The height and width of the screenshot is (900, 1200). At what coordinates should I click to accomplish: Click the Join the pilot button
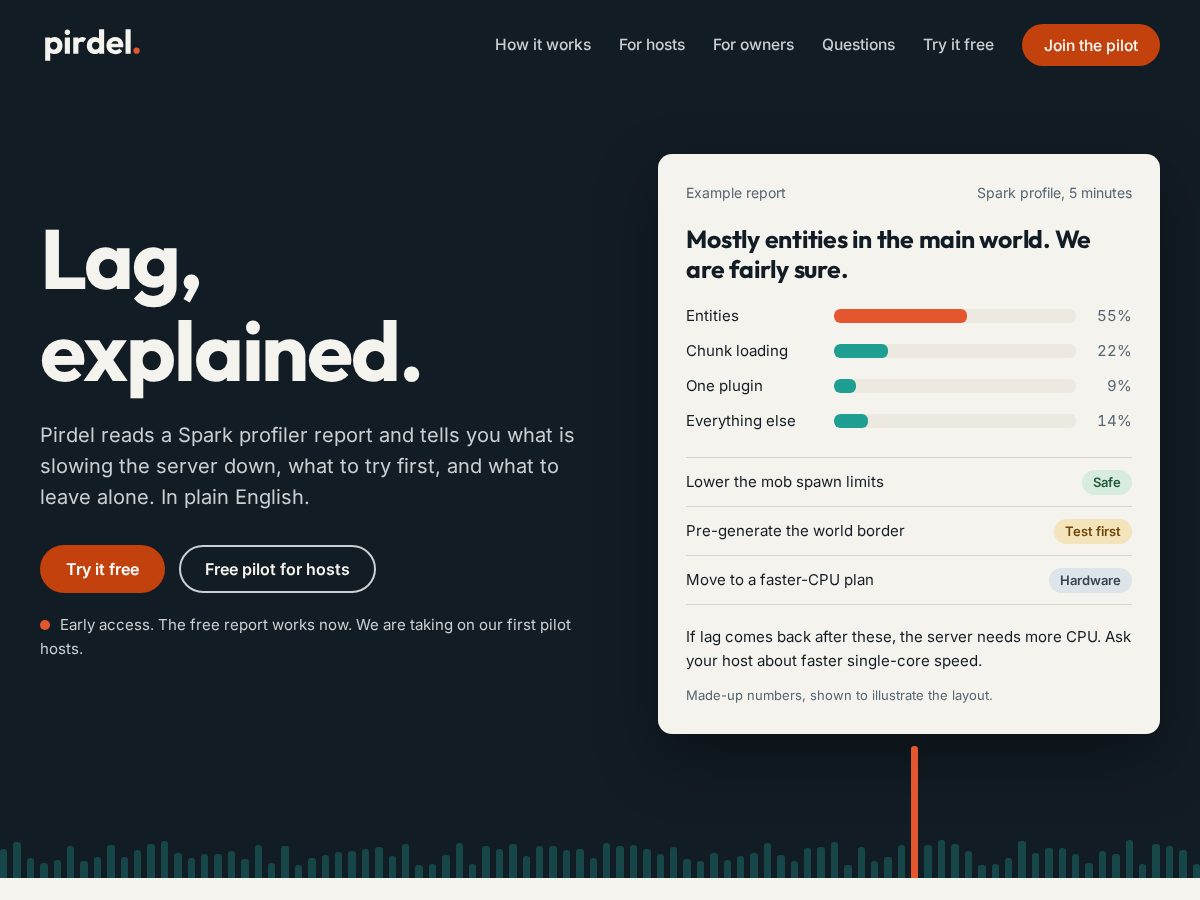(x=1091, y=45)
